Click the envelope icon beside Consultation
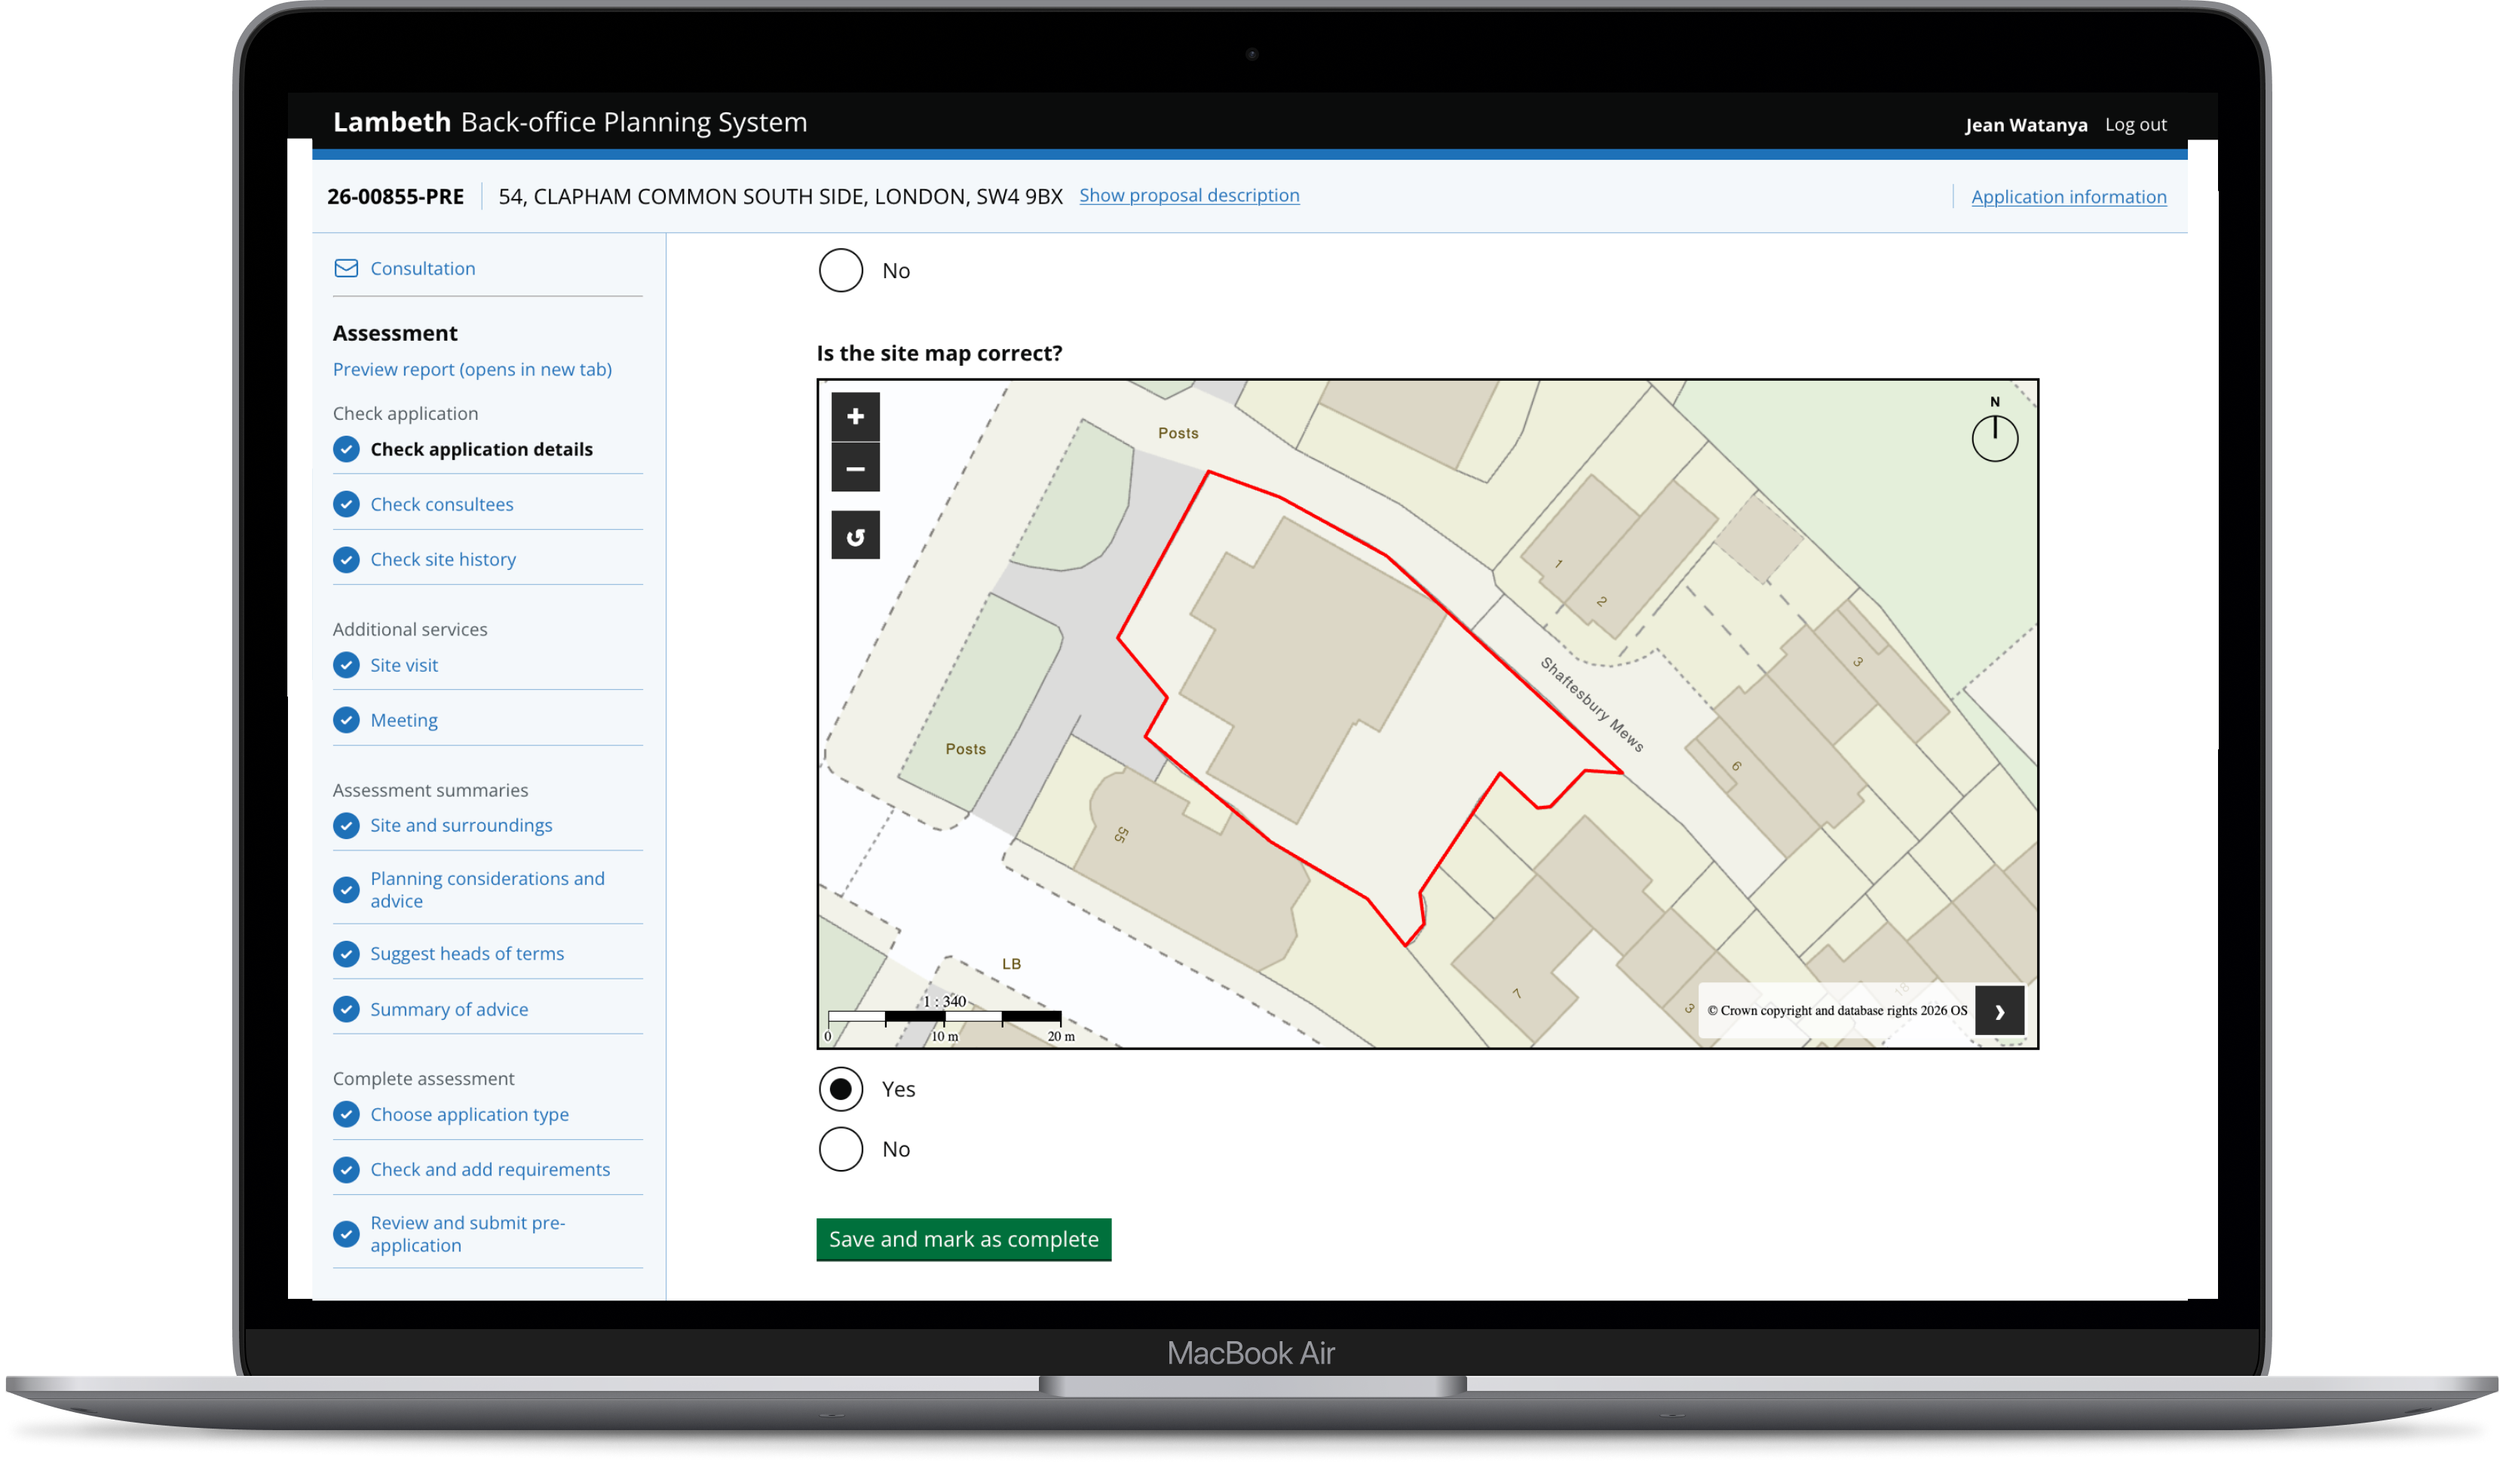This screenshot has width=2500, height=1464. pyautogui.click(x=345, y=268)
